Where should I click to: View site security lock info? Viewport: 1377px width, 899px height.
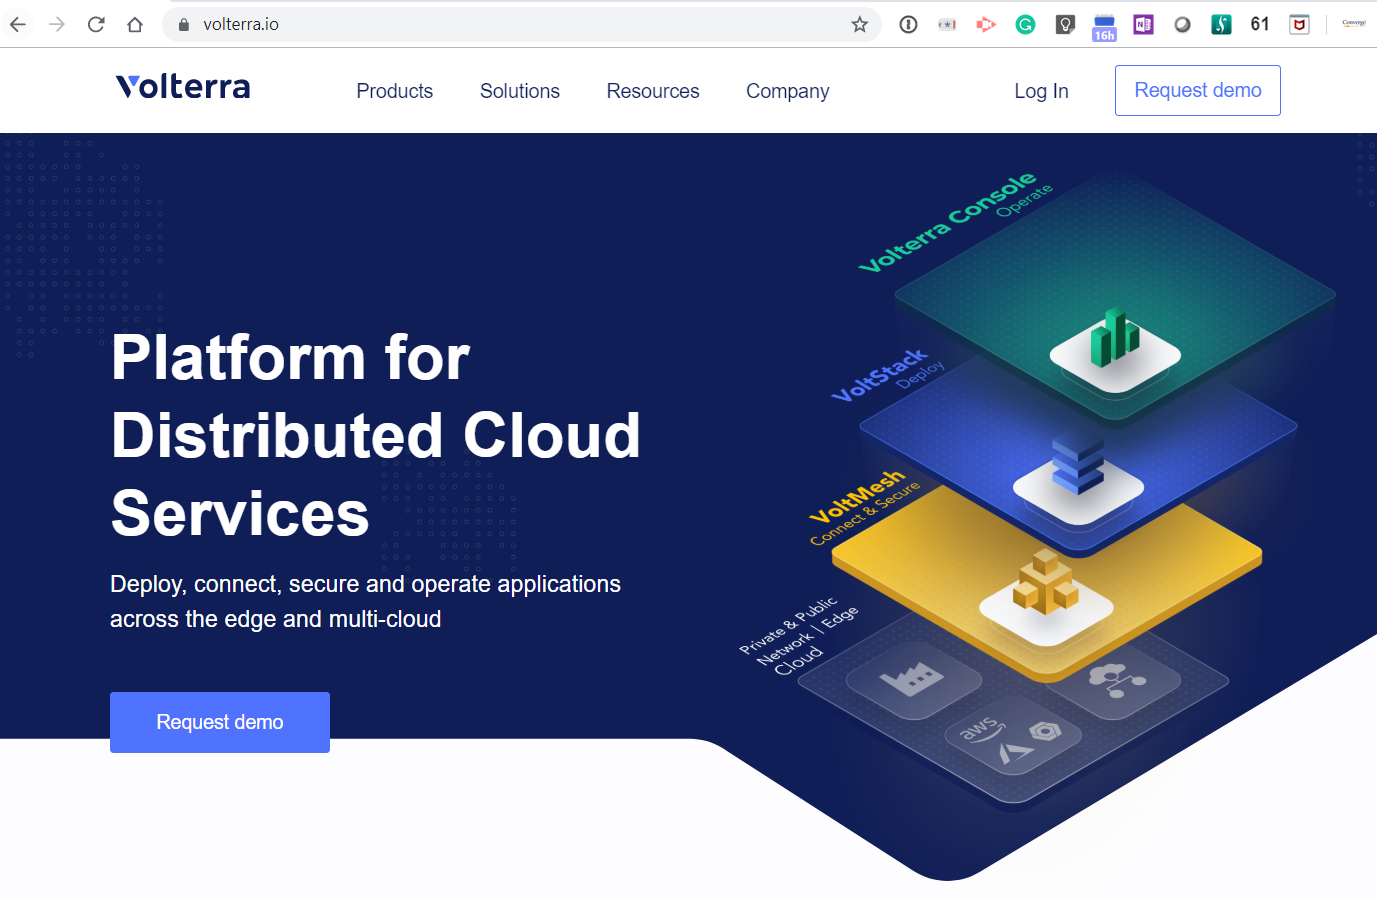183,24
